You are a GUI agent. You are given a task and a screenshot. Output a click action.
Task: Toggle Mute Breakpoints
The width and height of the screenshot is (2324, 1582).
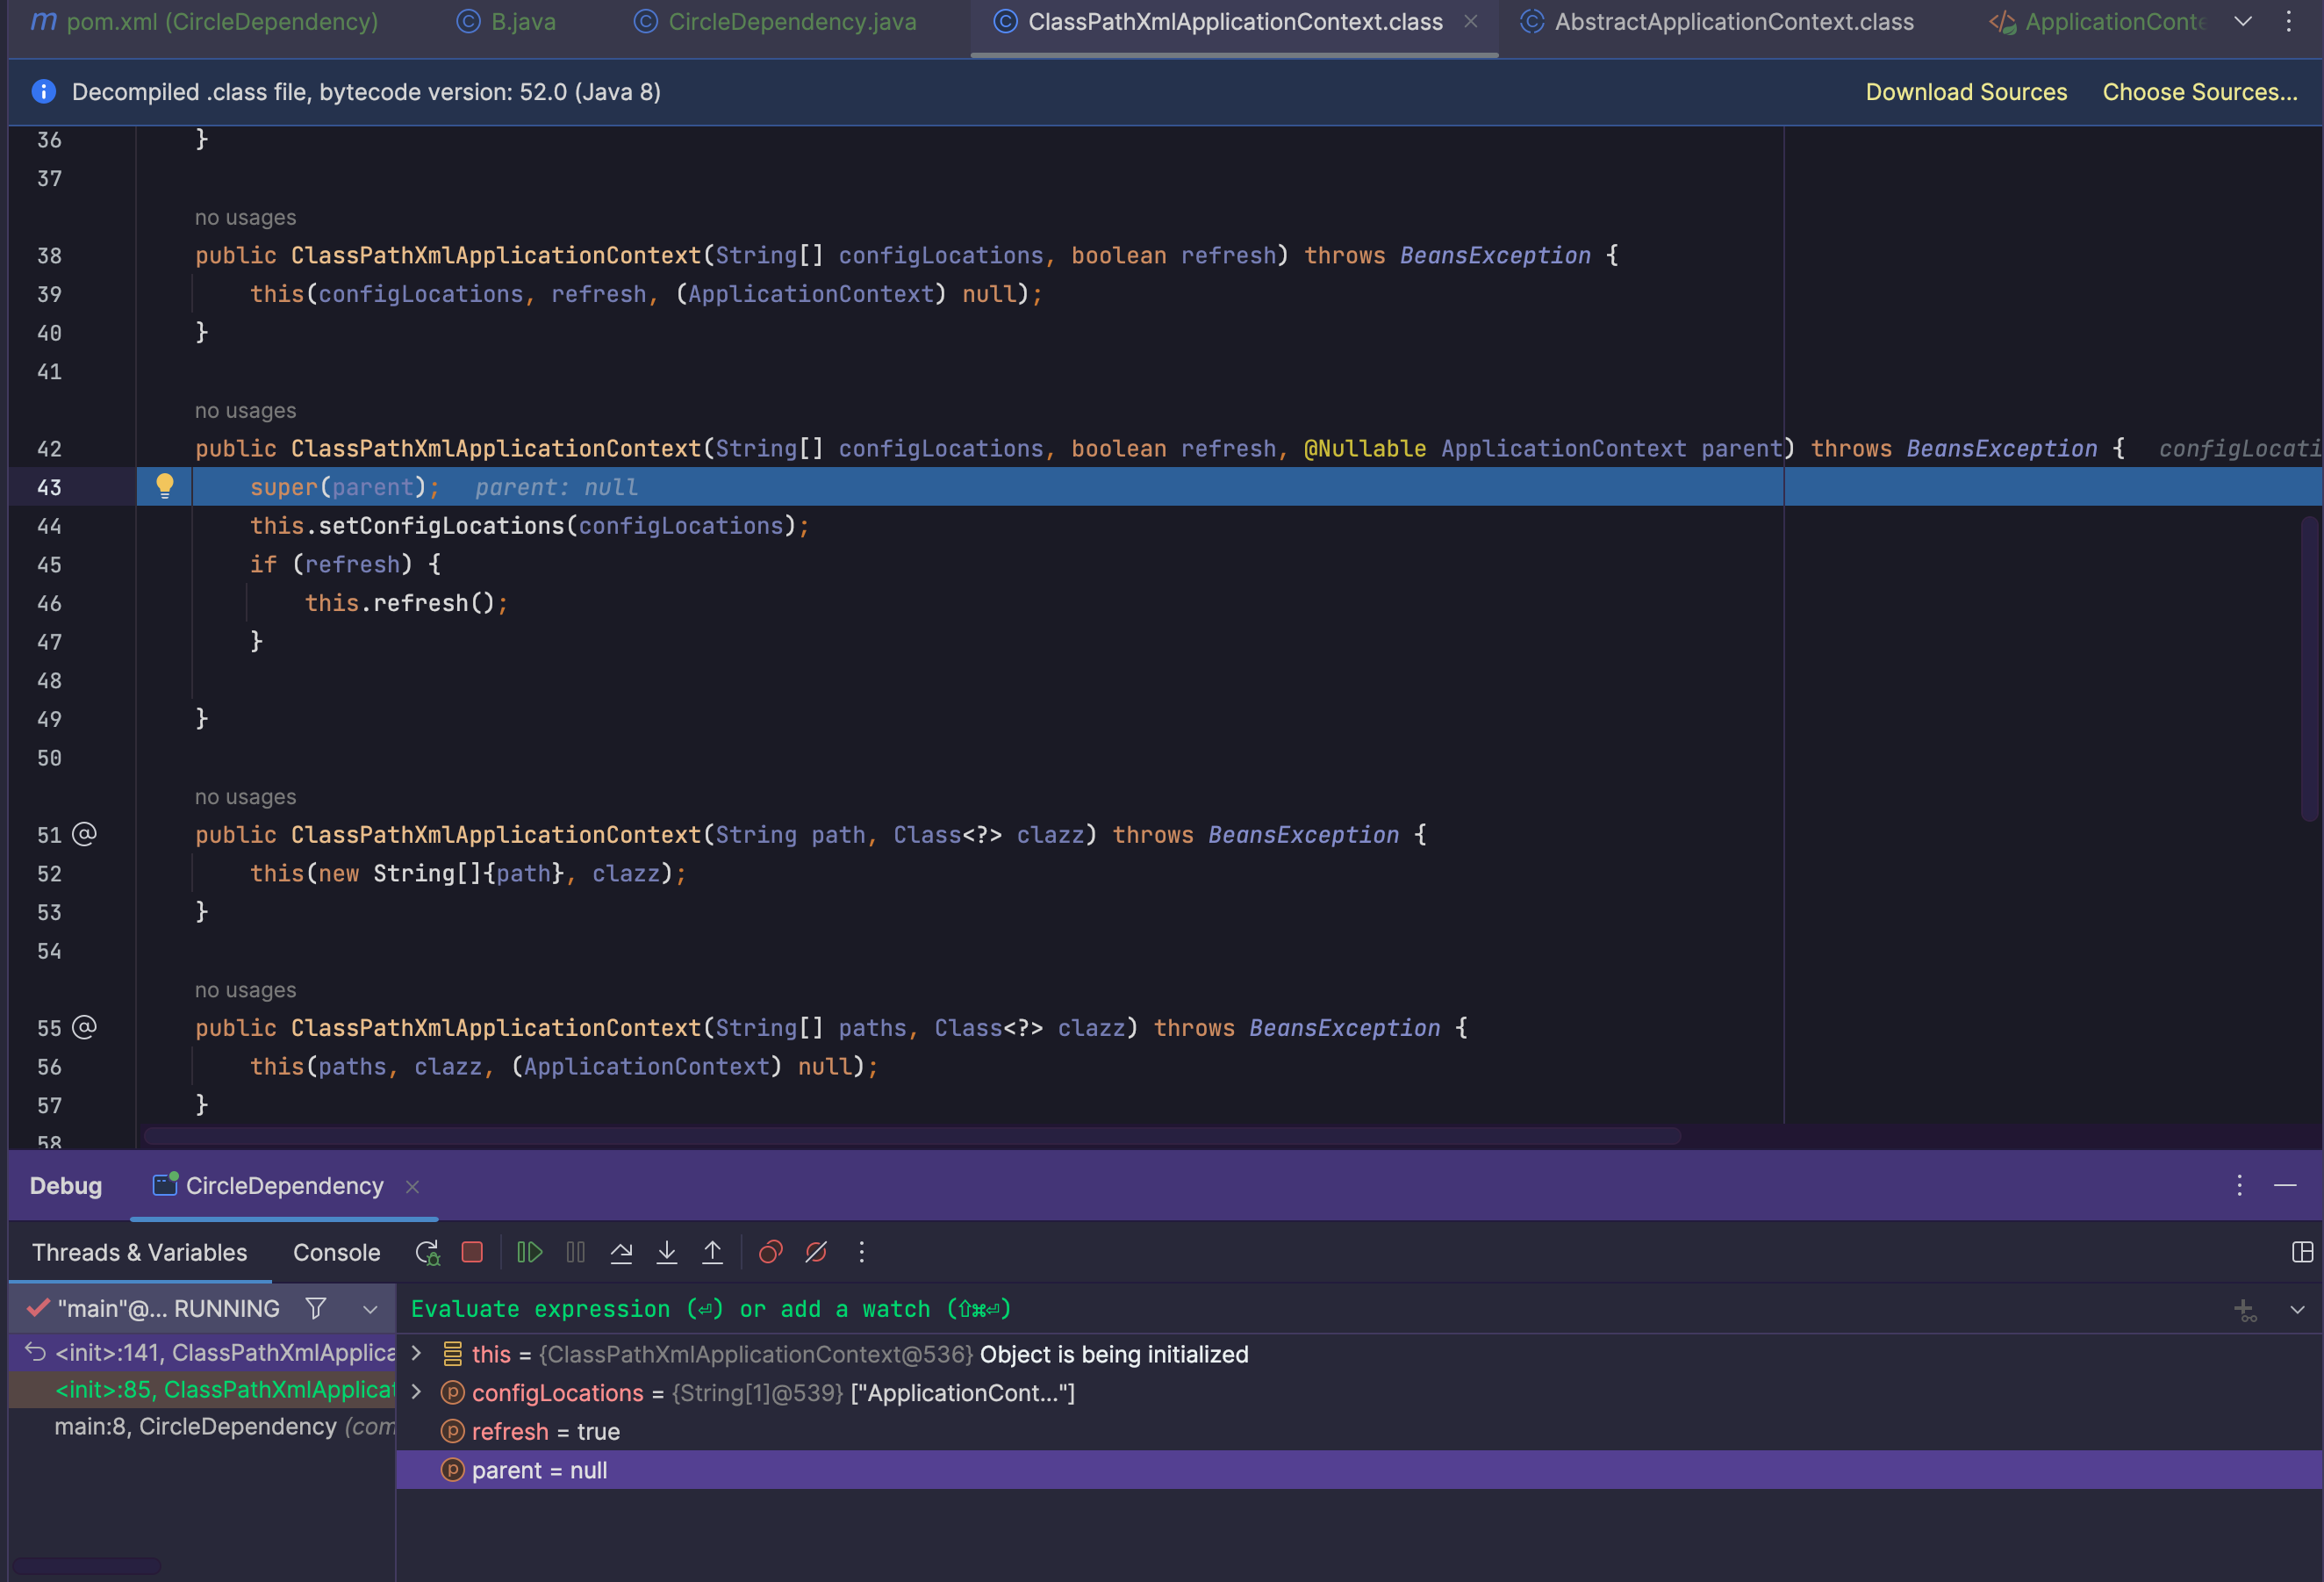tap(816, 1252)
